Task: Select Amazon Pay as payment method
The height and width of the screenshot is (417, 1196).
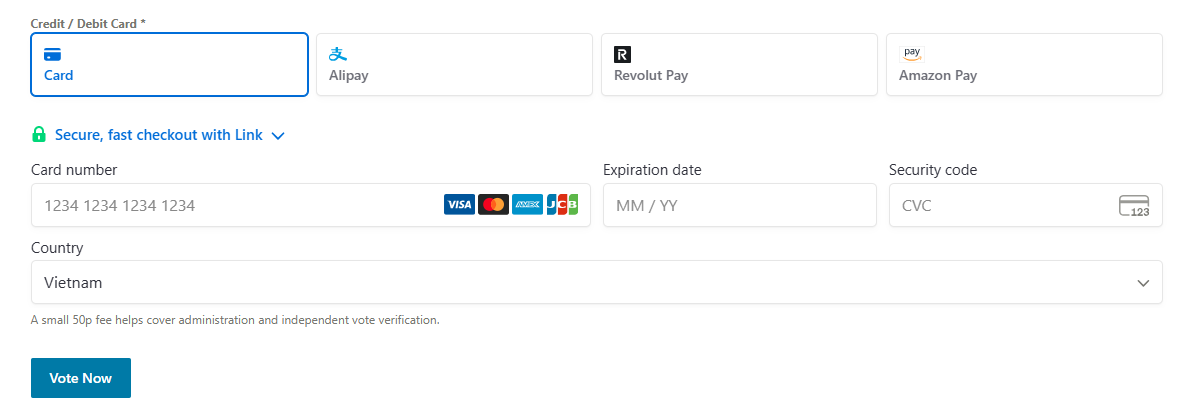Action: coord(1024,65)
